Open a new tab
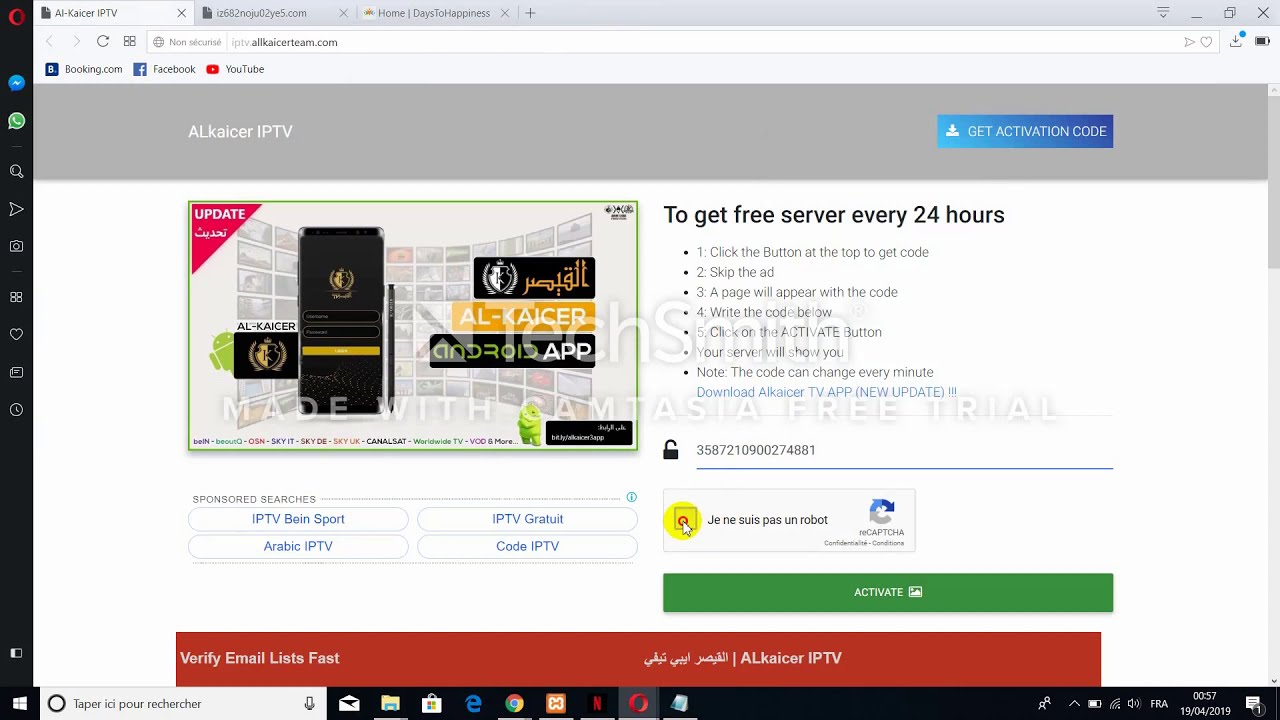1280x720 pixels. [530, 13]
